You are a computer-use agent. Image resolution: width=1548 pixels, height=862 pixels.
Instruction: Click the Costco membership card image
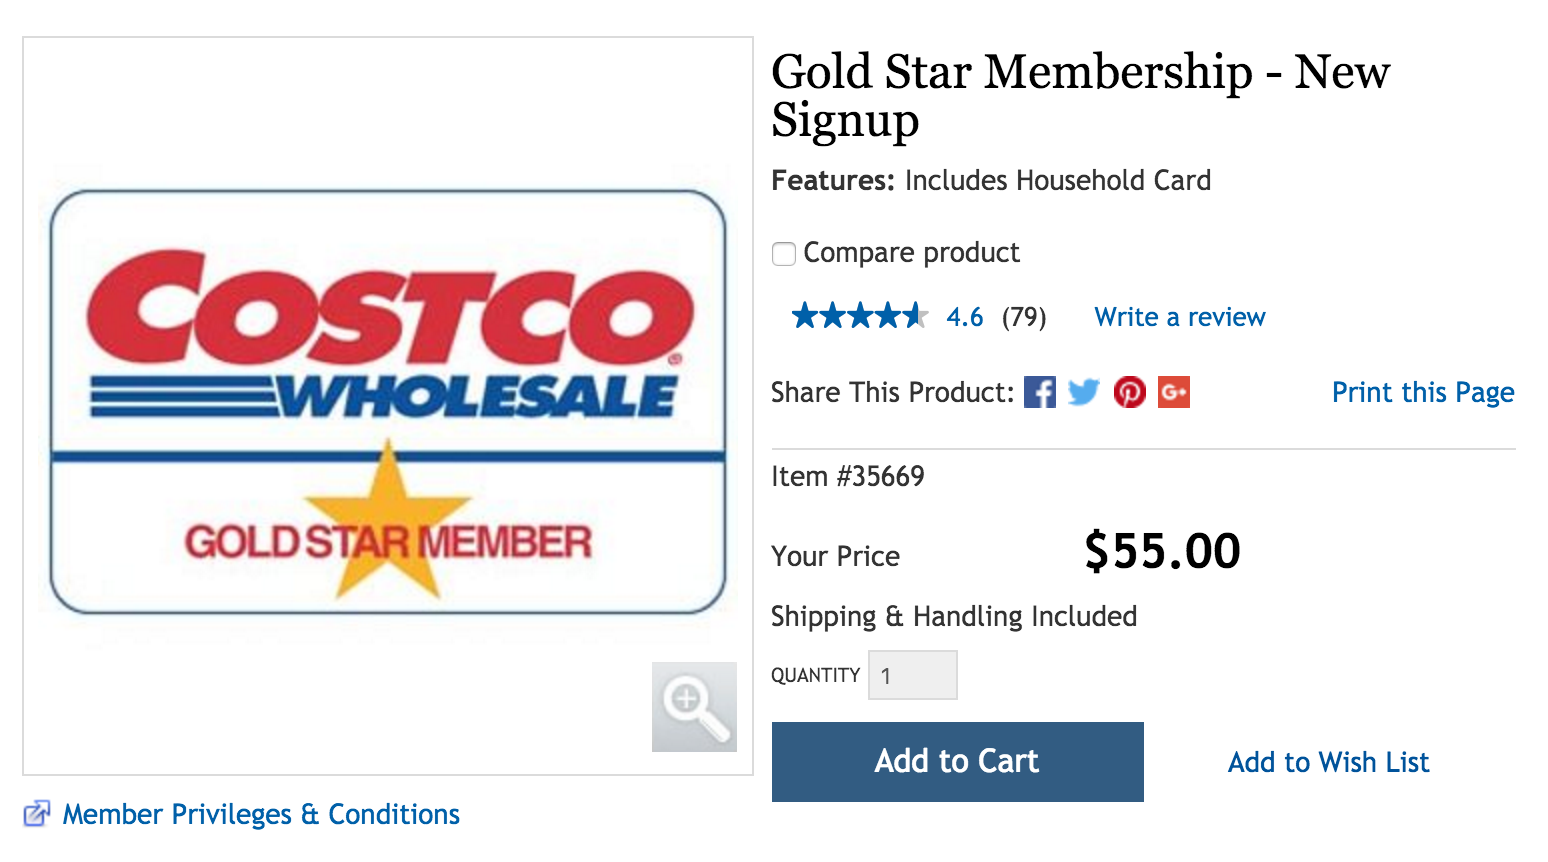click(388, 402)
